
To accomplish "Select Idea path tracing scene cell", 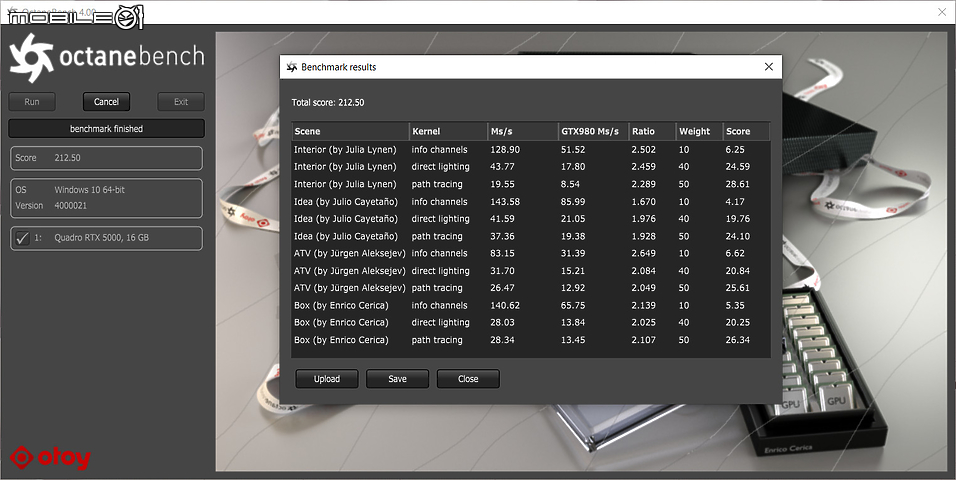I will click(346, 236).
